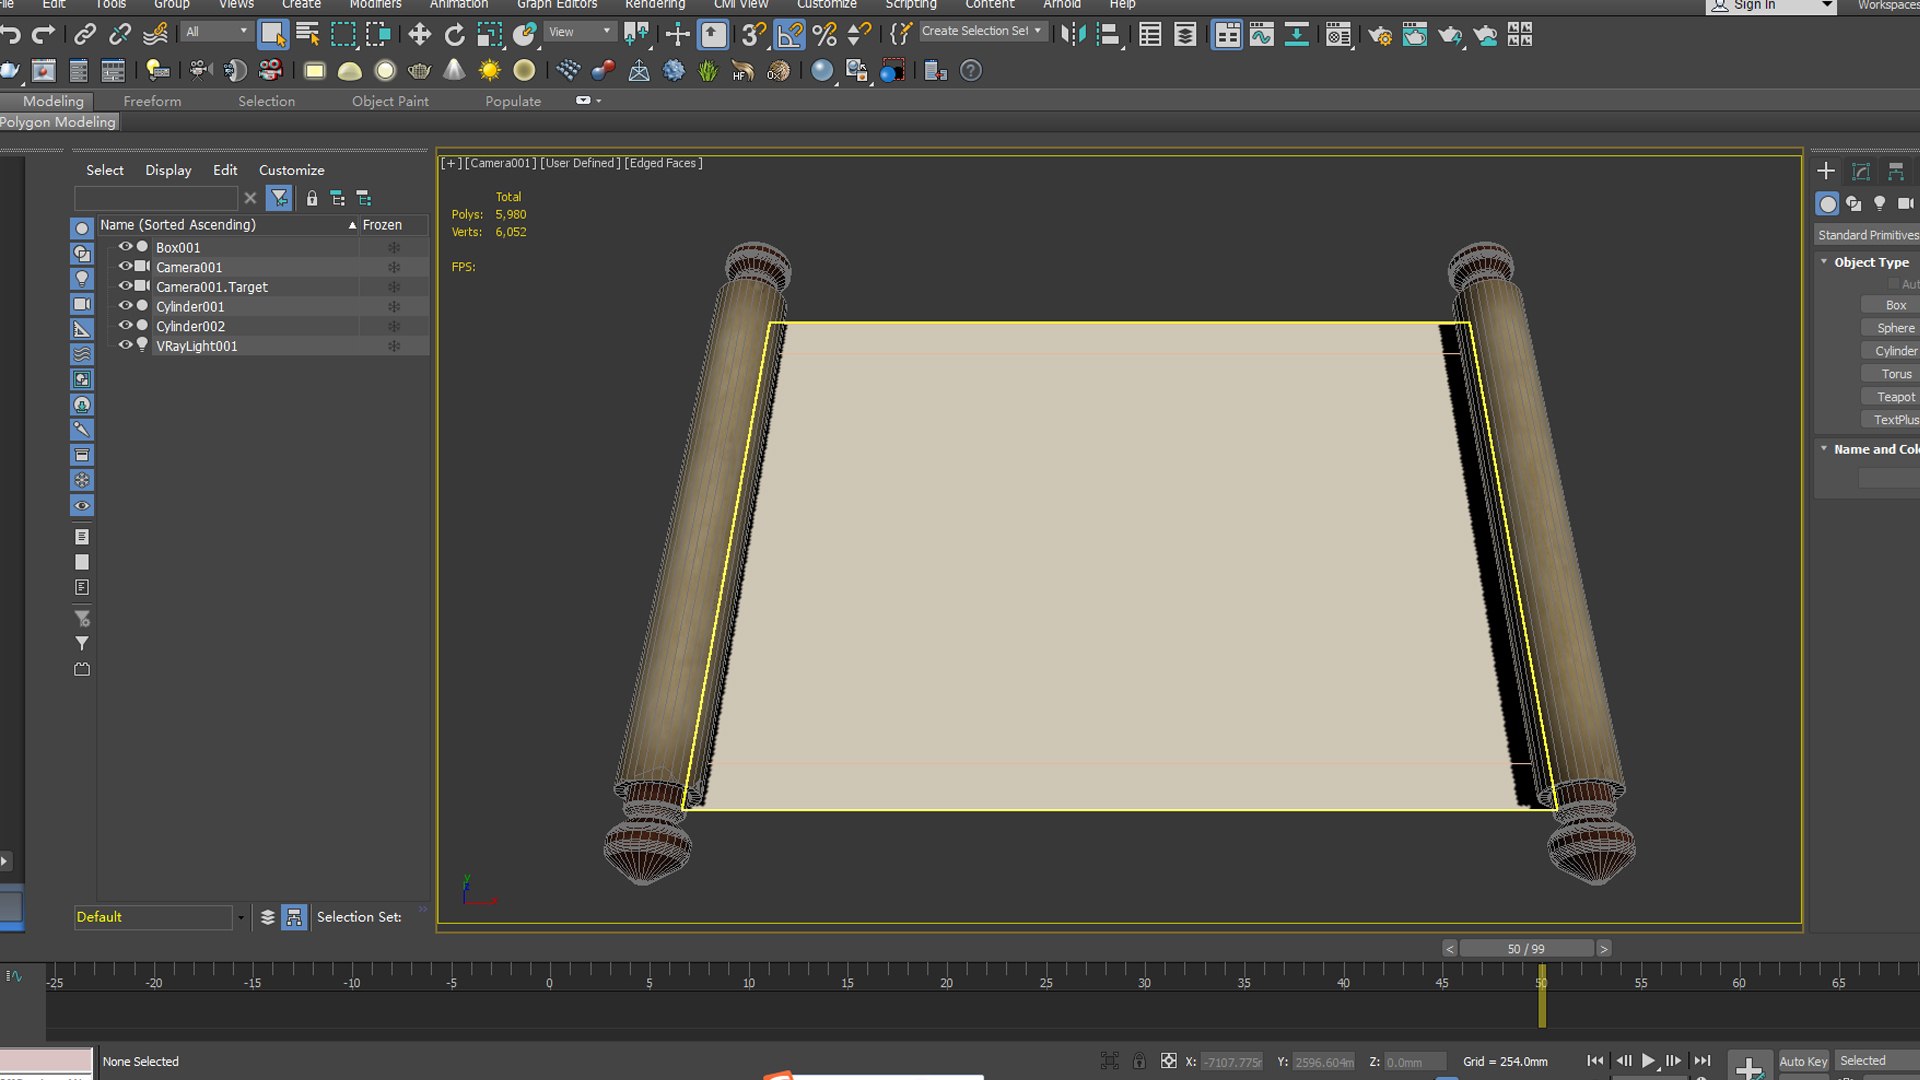Click the Teapot primitive icon in the toolbar

tap(419, 71)
